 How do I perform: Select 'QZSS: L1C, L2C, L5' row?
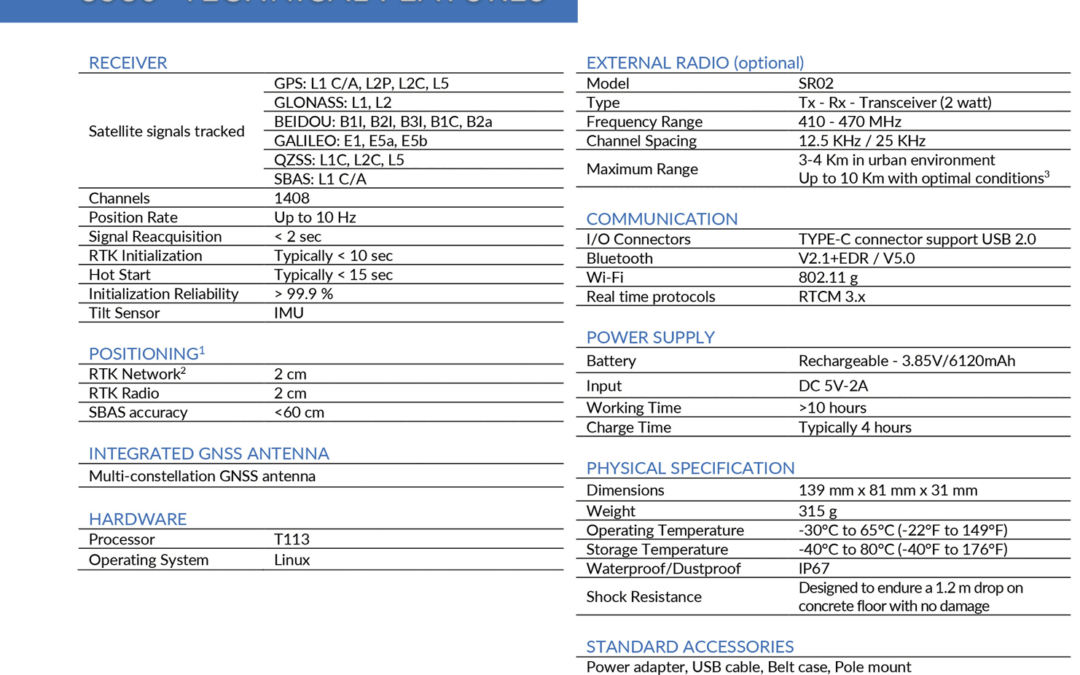[339, 160]
